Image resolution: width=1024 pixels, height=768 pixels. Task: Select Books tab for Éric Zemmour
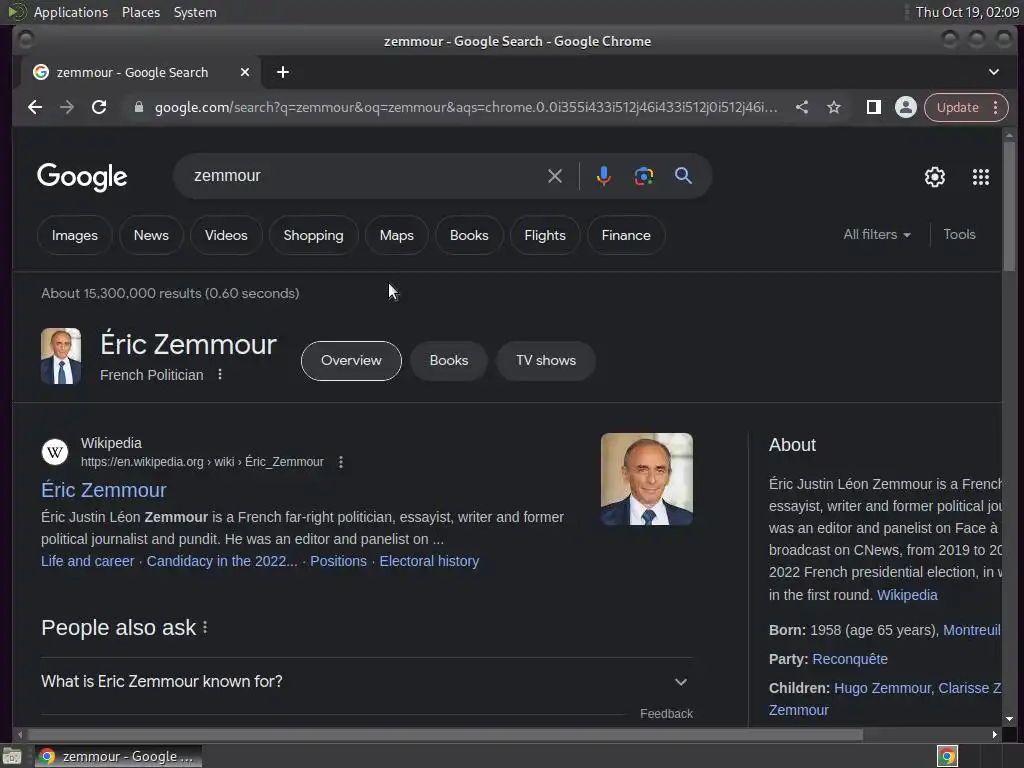449,360
